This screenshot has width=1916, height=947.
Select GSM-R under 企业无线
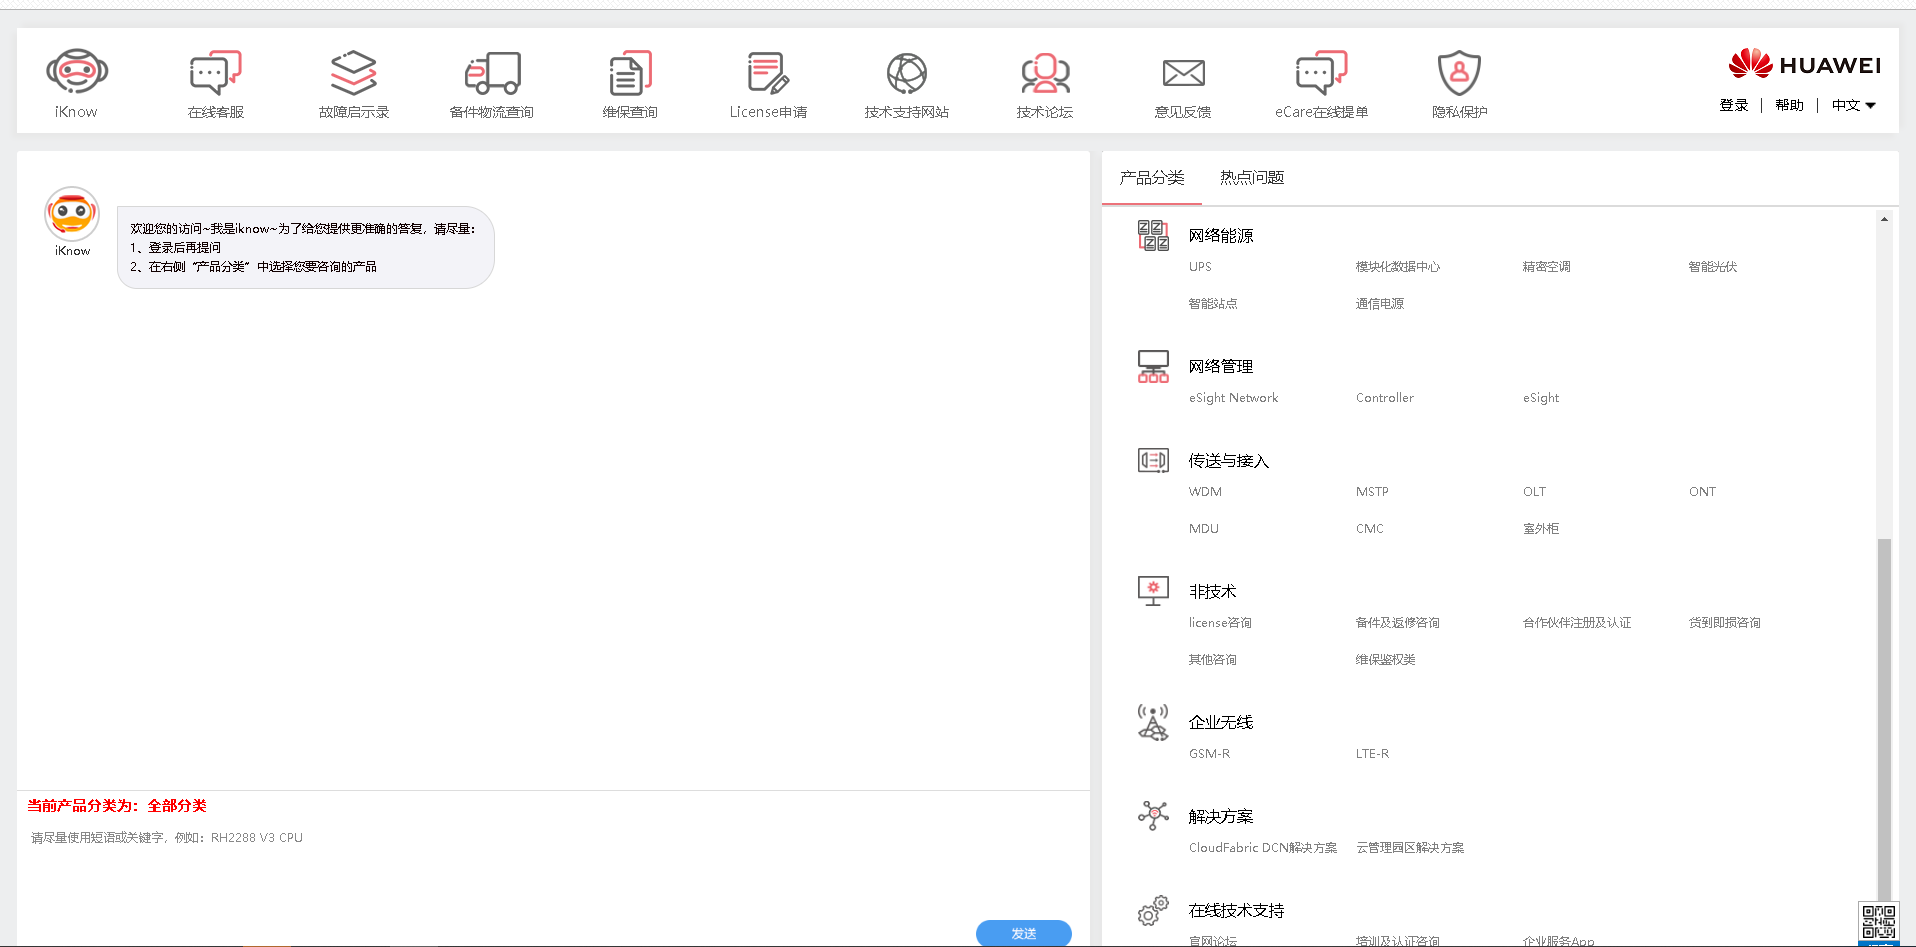coord(1209,754)
